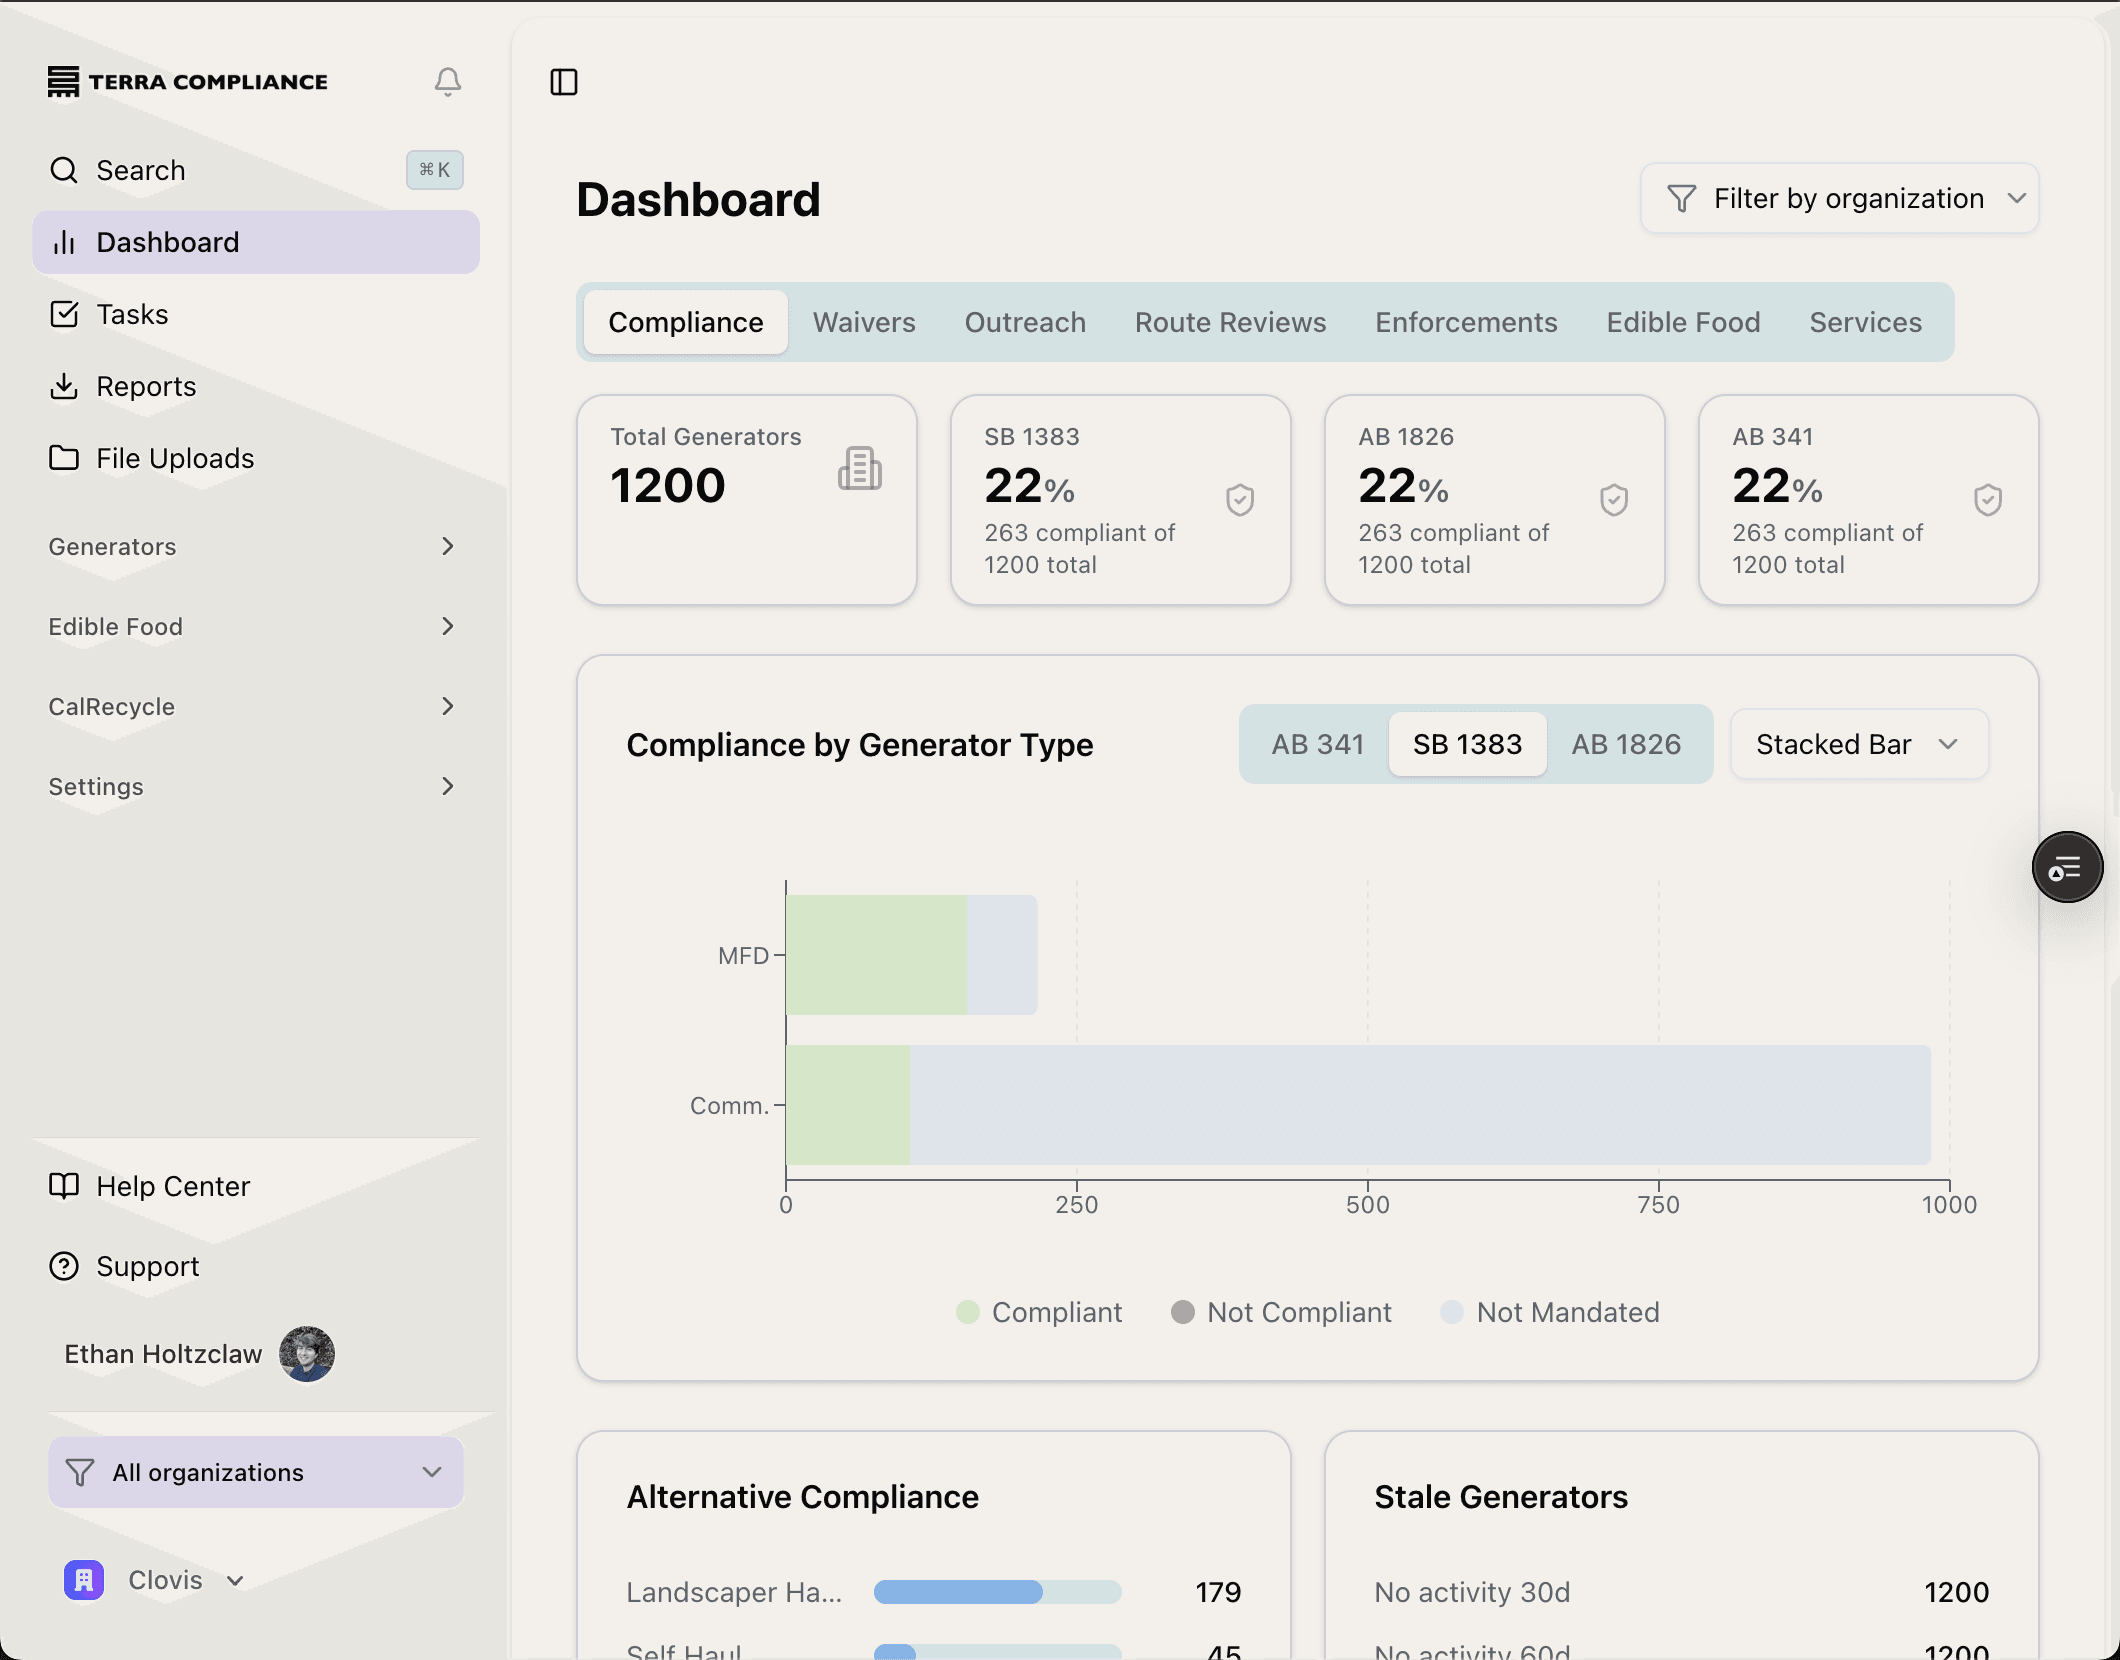
Task: Click Ethan Holtzclaw's avatar photo
Action: (307, 1354)
